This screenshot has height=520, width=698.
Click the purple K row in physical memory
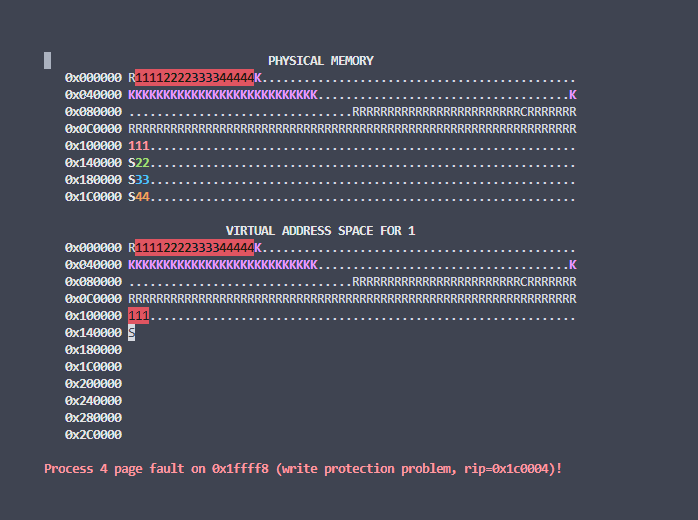coord(222,95)
